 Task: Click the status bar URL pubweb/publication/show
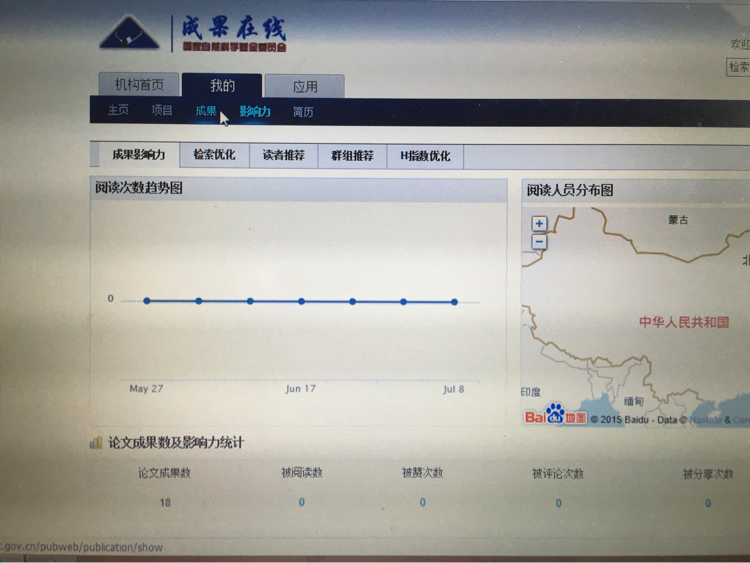[81, 547]
